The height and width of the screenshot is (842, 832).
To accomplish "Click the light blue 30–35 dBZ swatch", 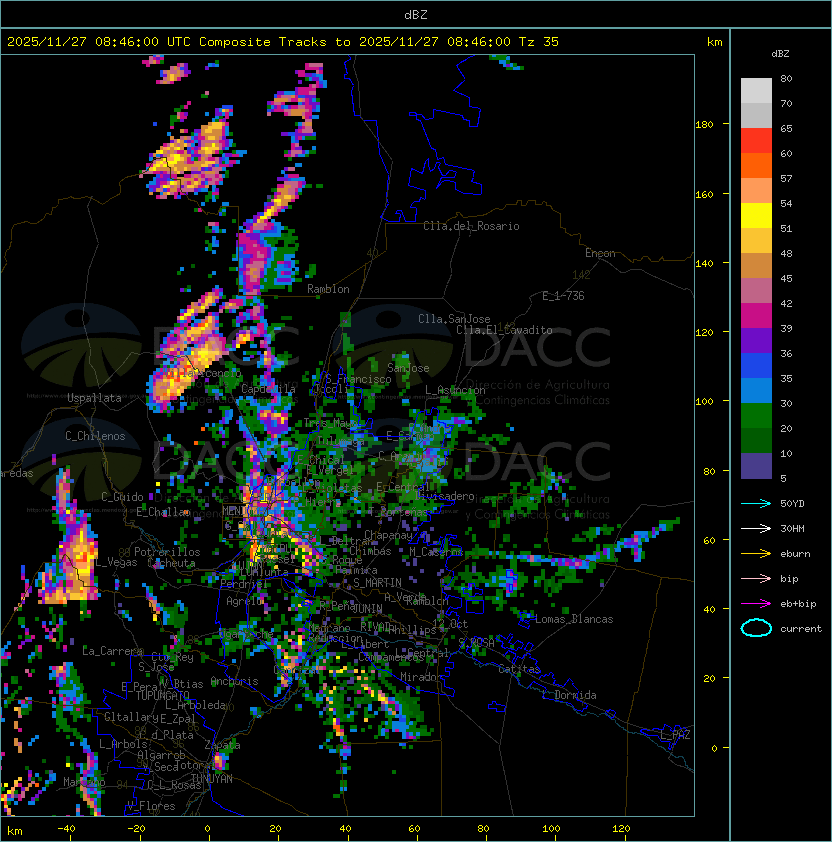I will click(756, 390).
